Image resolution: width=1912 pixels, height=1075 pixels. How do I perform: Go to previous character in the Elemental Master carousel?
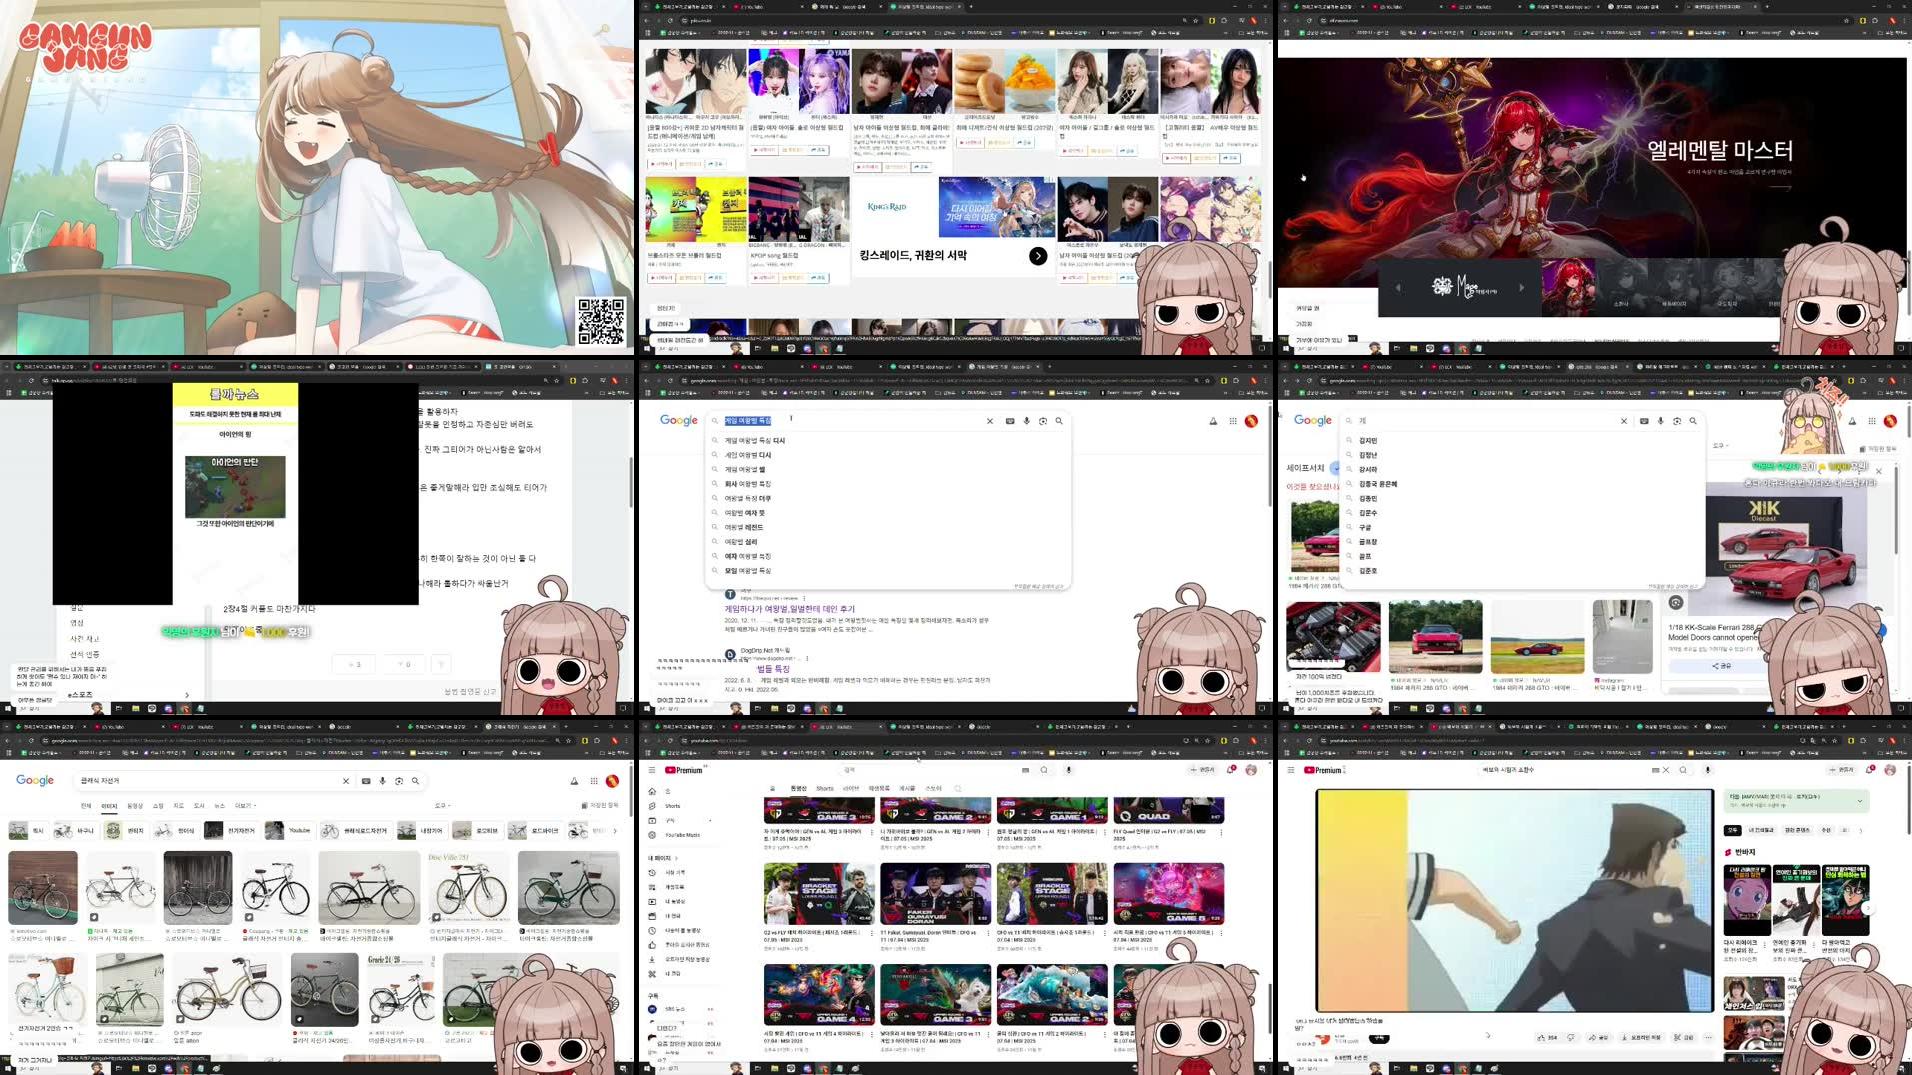pos(1398,288)
